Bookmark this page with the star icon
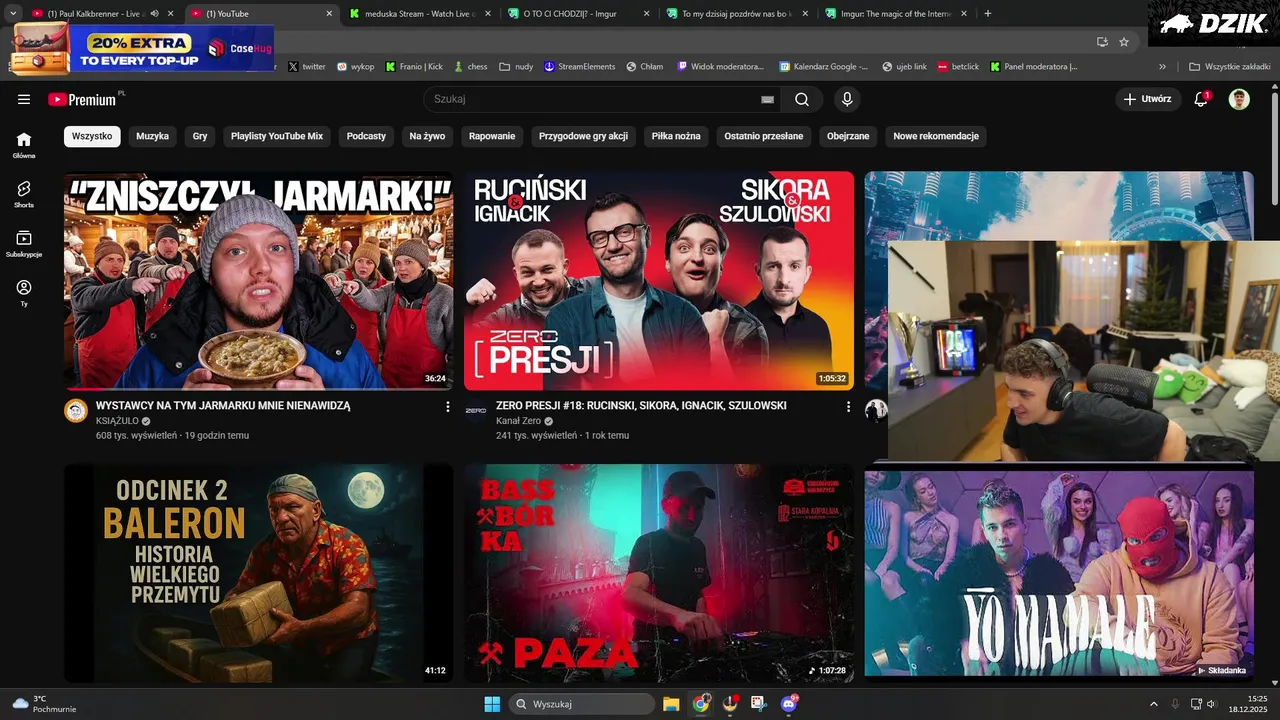 pos(1124,42)
